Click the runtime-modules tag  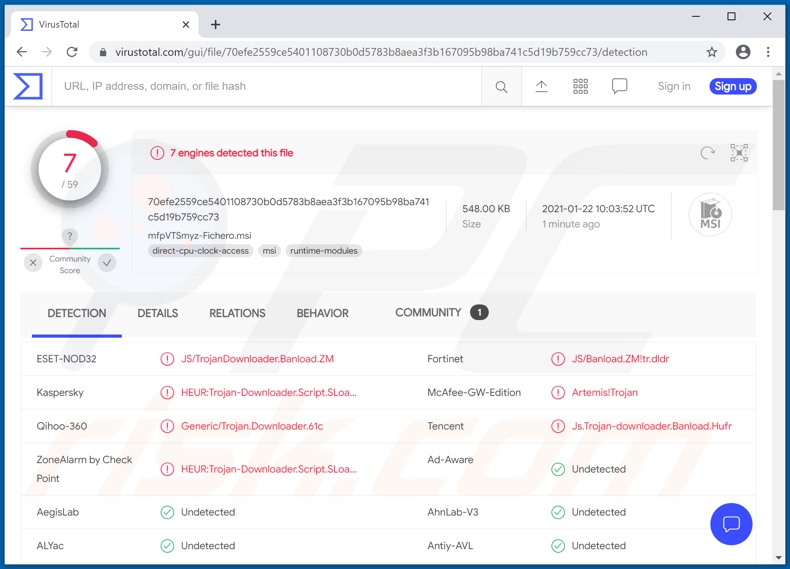324,251
